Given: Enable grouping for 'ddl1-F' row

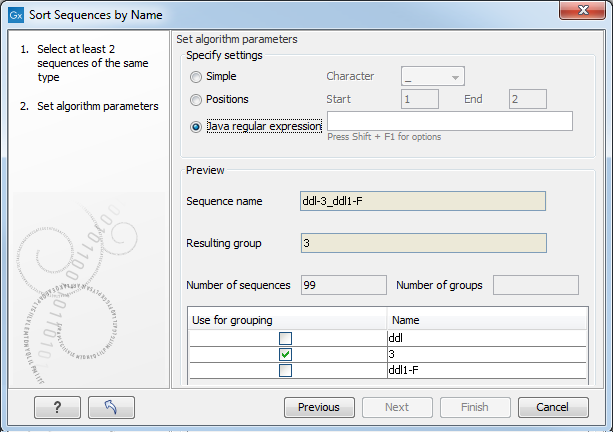Looking at the screenshot, I should coord(286,371).
